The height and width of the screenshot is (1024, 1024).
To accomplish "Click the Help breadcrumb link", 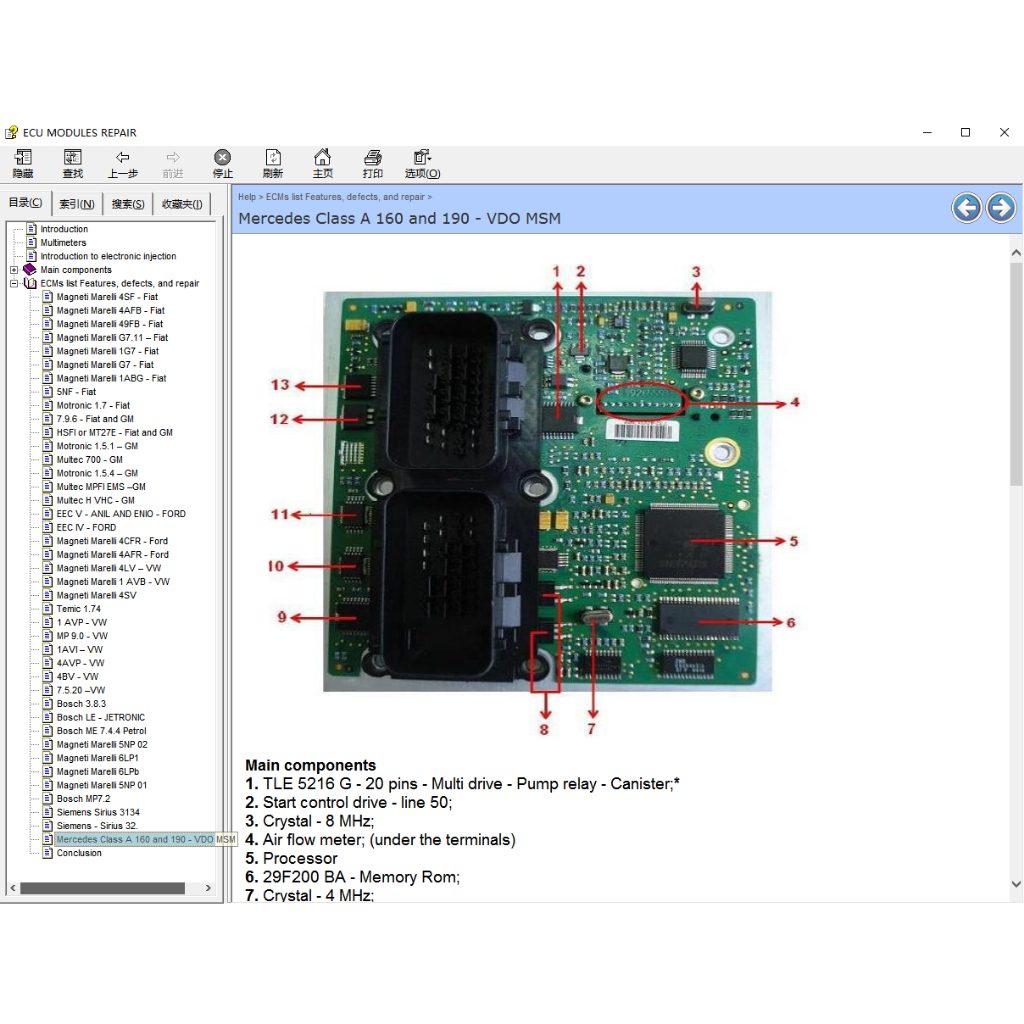I will click(x=246, y=197).
